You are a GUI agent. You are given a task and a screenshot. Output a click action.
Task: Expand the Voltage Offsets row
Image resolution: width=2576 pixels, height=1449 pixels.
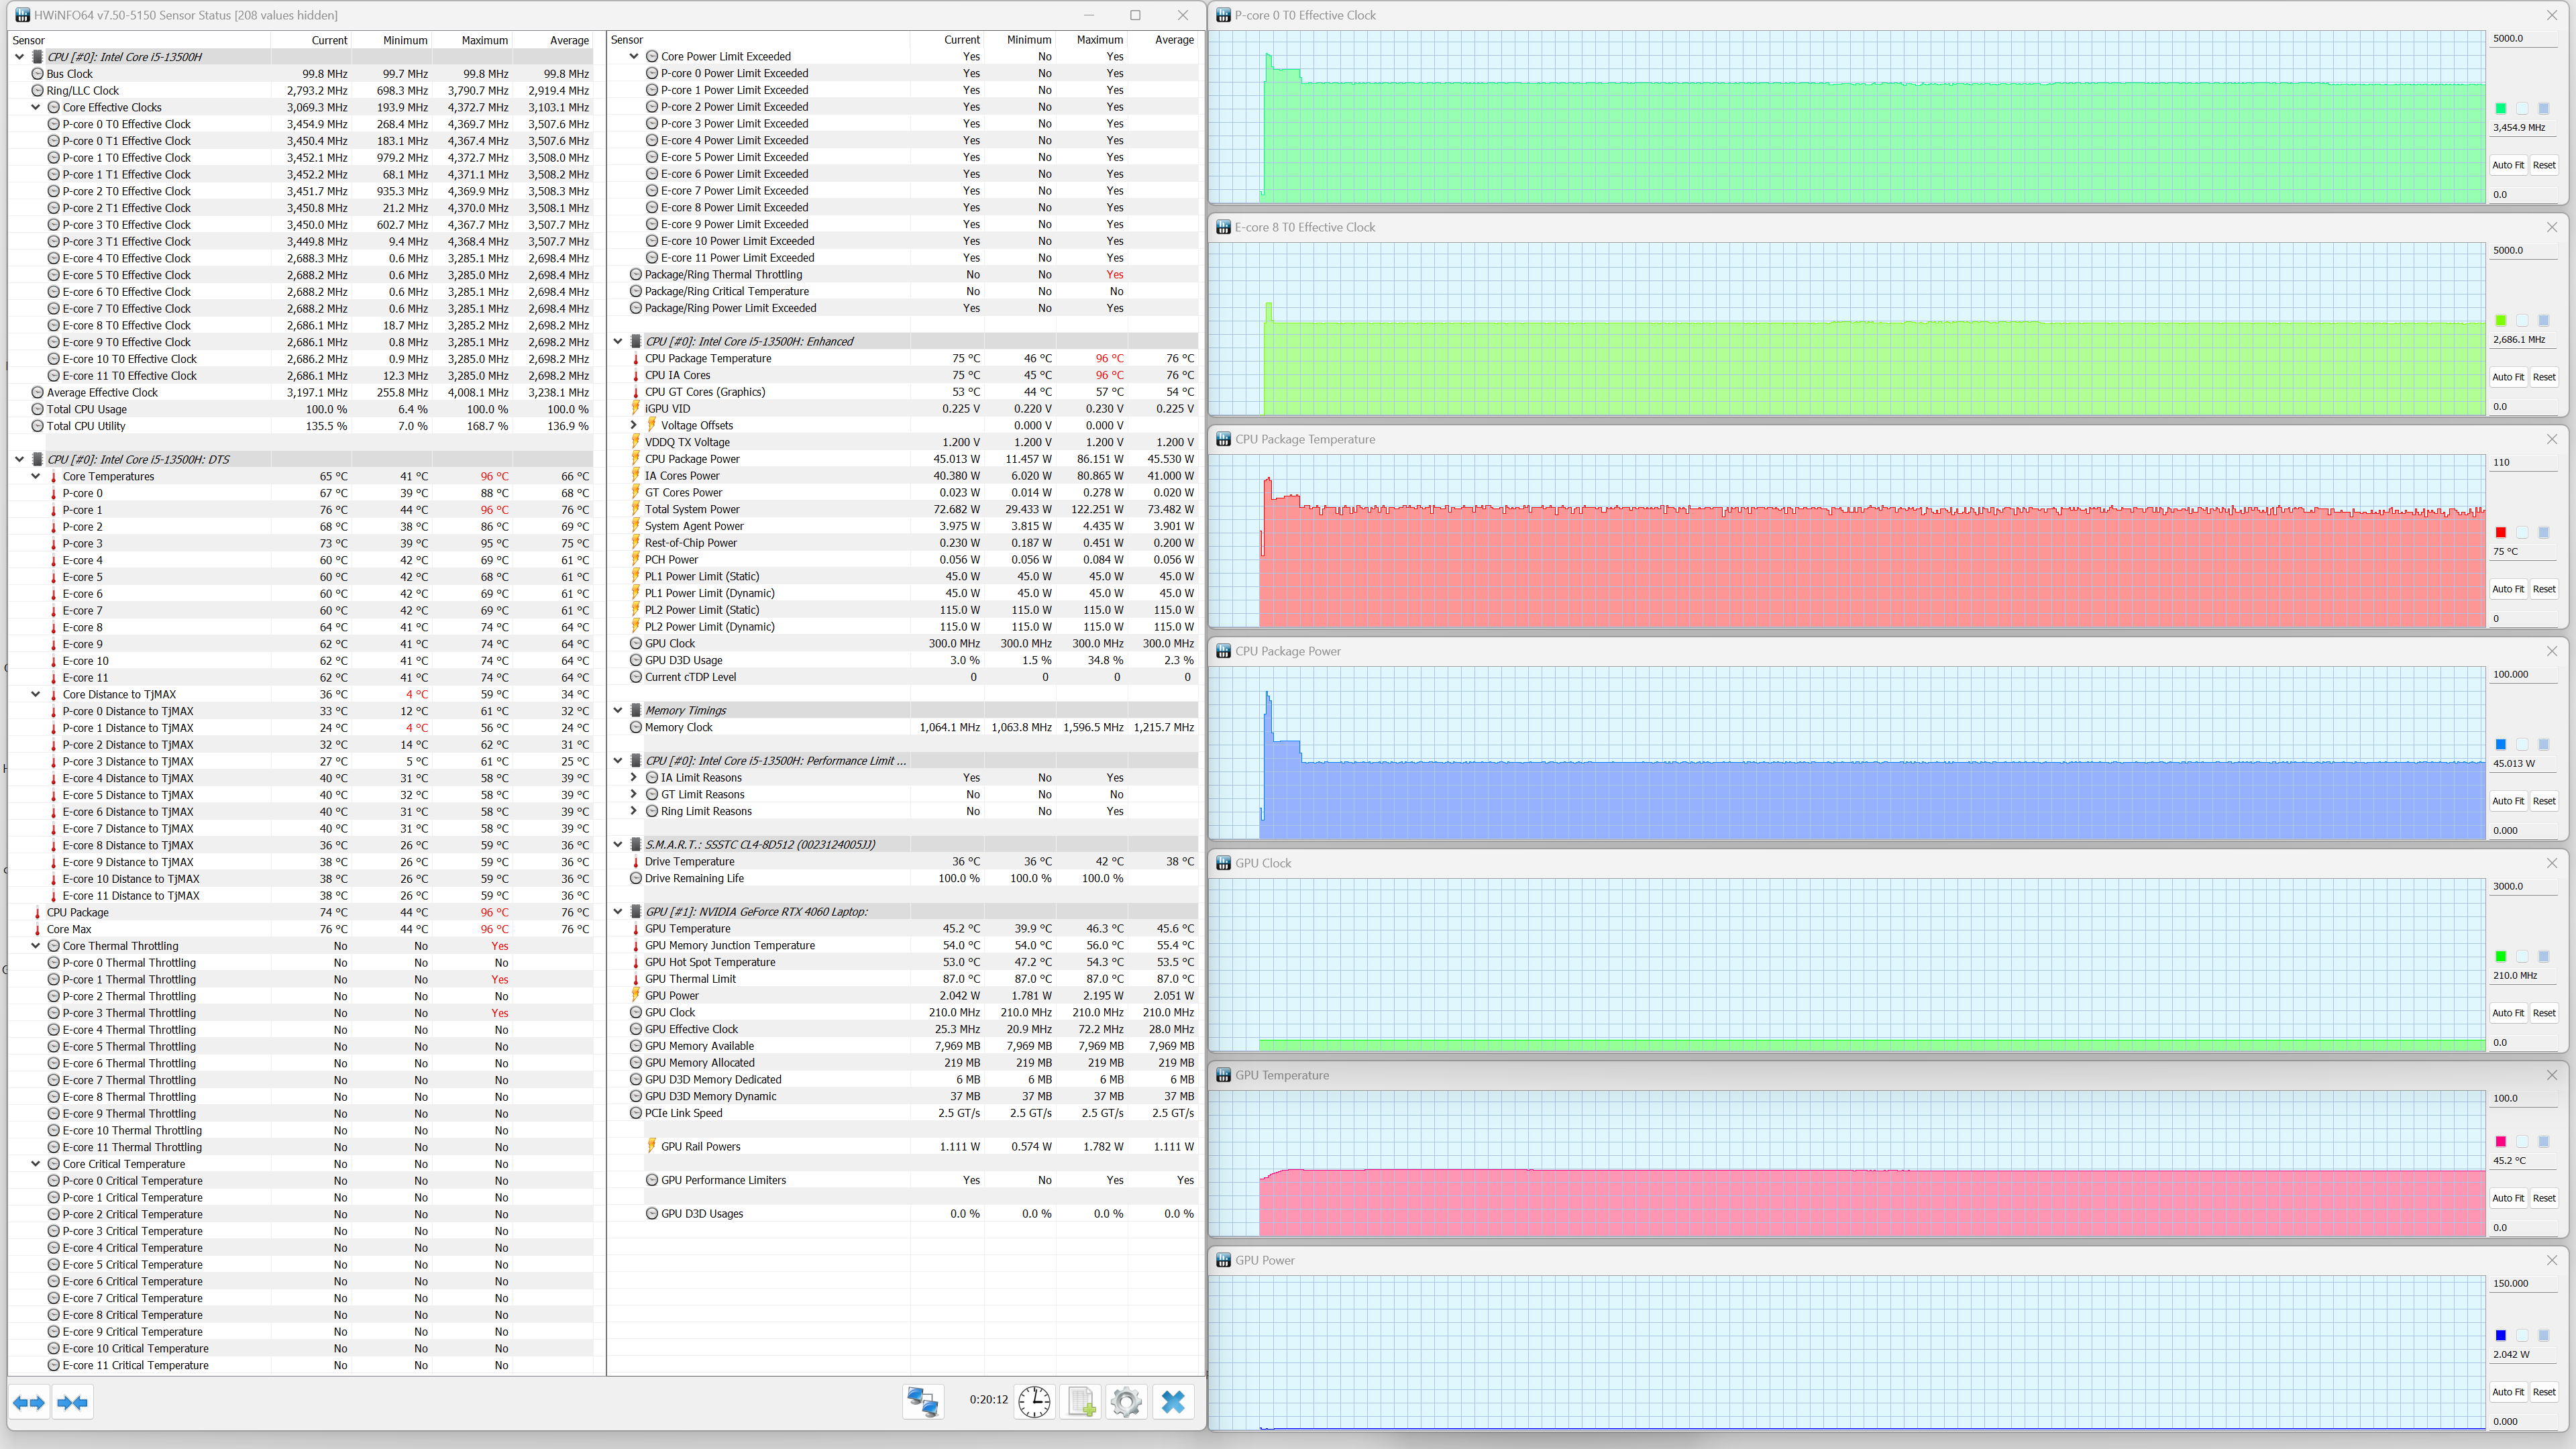click(634, 425)
